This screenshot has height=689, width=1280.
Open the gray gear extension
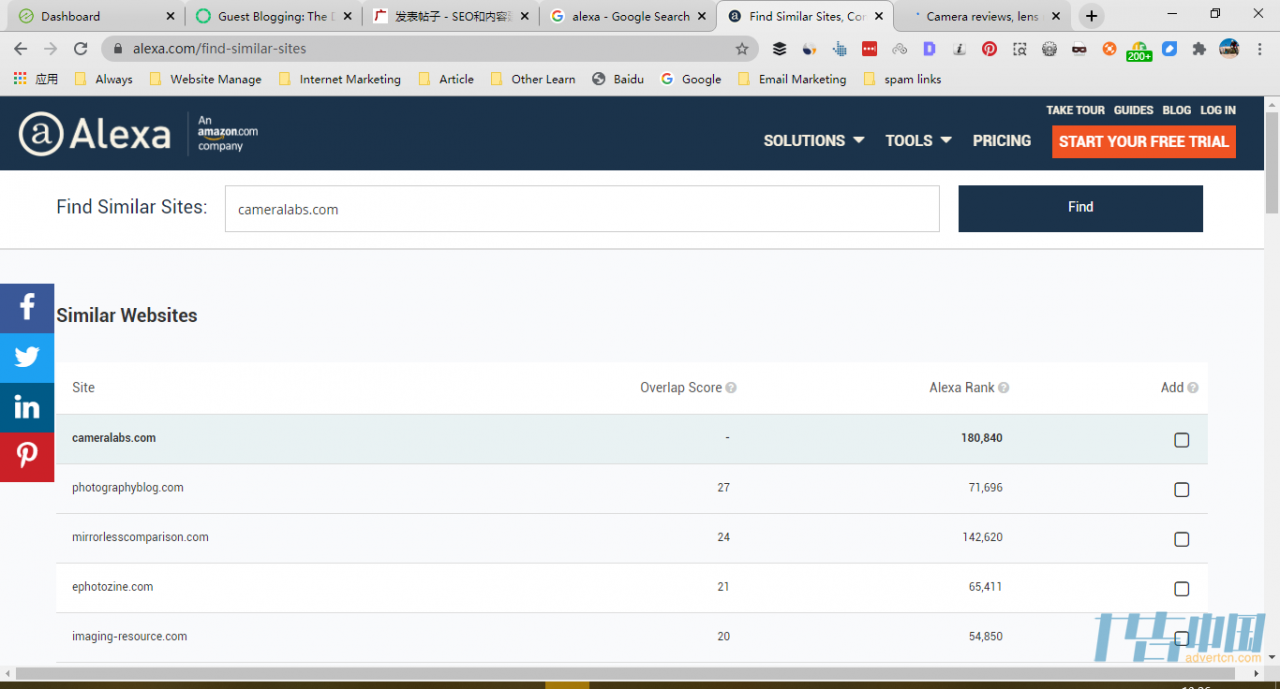point(1049,48)
